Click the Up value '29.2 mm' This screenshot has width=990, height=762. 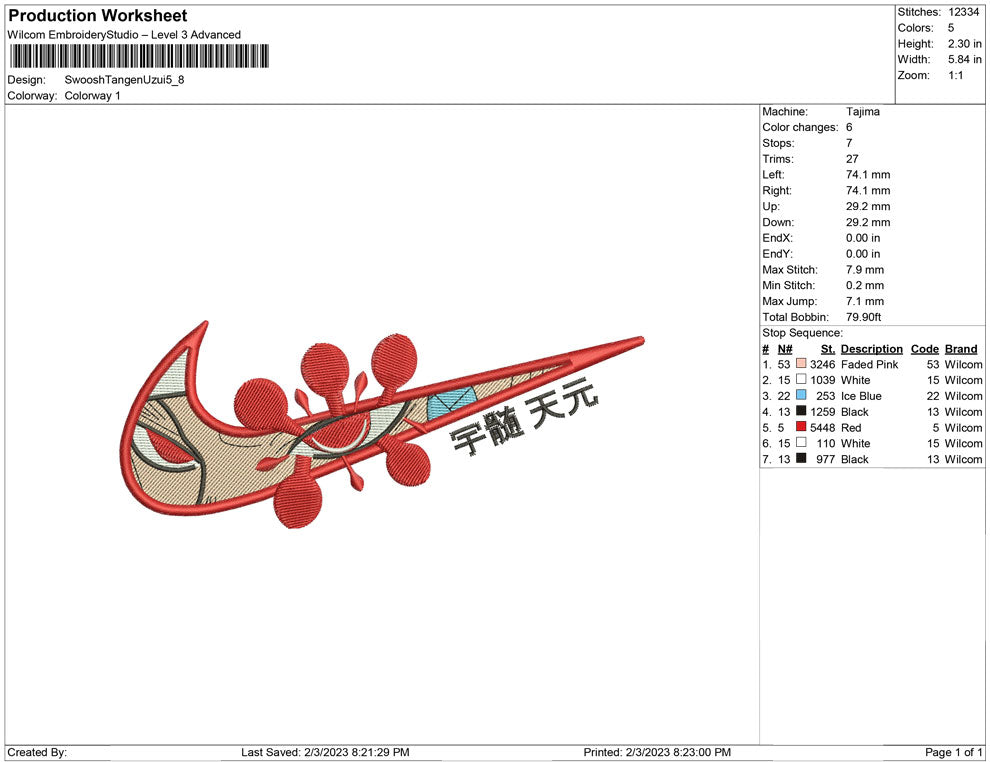point(868,206)
